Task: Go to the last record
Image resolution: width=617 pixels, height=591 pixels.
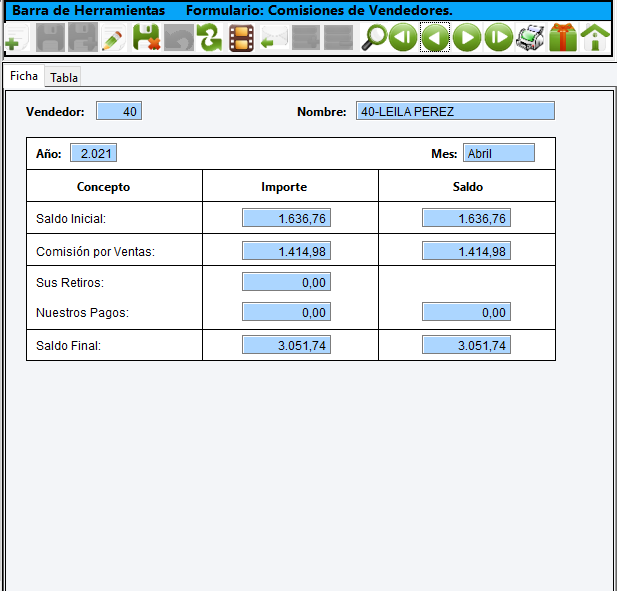Action: point(499,38)
